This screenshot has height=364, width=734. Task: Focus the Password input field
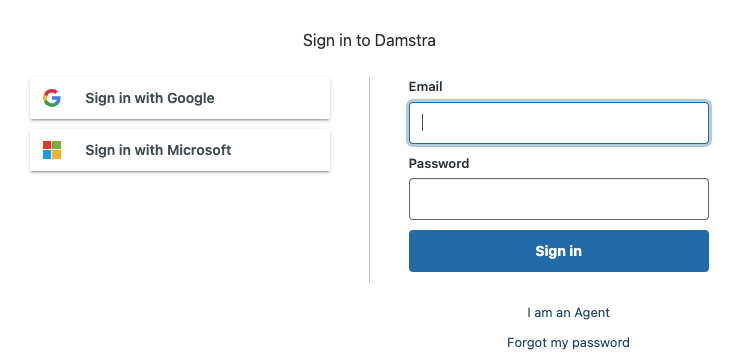click(559, 199)
